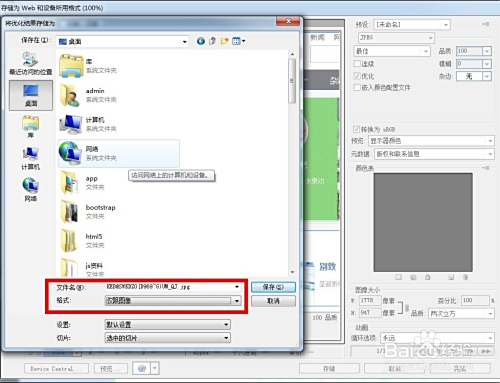This screenshot has width=500, height=383.
Task: Expand the 格式 dropdown in save dialog
Action: point(173,301)
